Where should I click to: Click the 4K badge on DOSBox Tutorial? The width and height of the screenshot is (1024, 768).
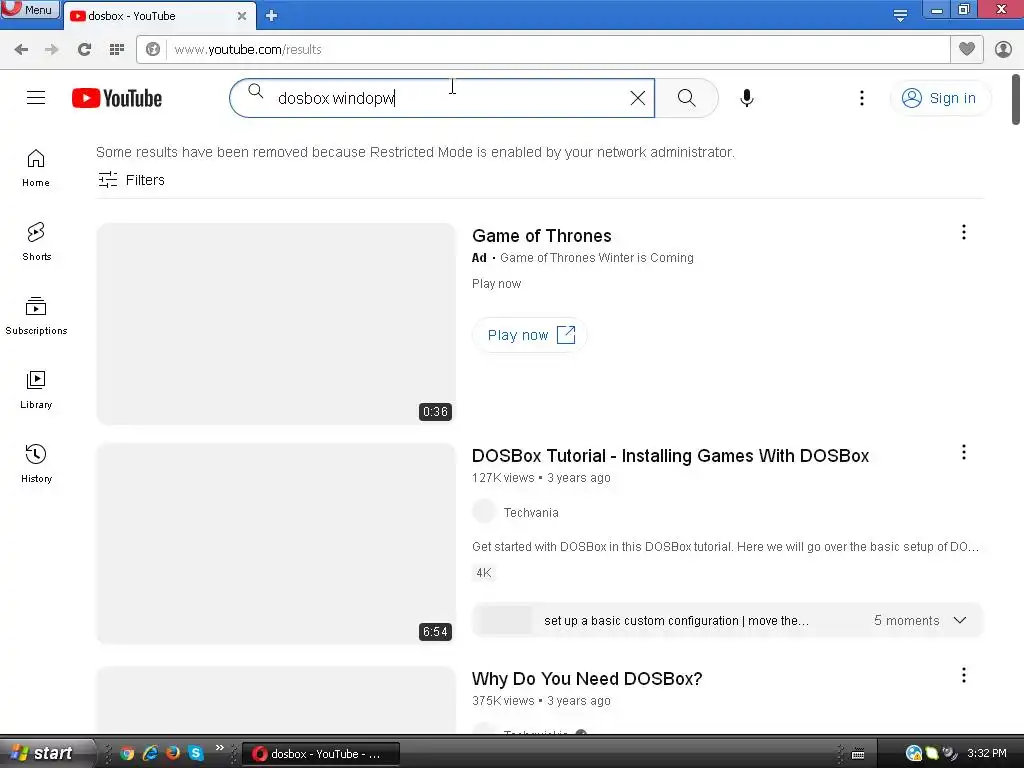483,573
